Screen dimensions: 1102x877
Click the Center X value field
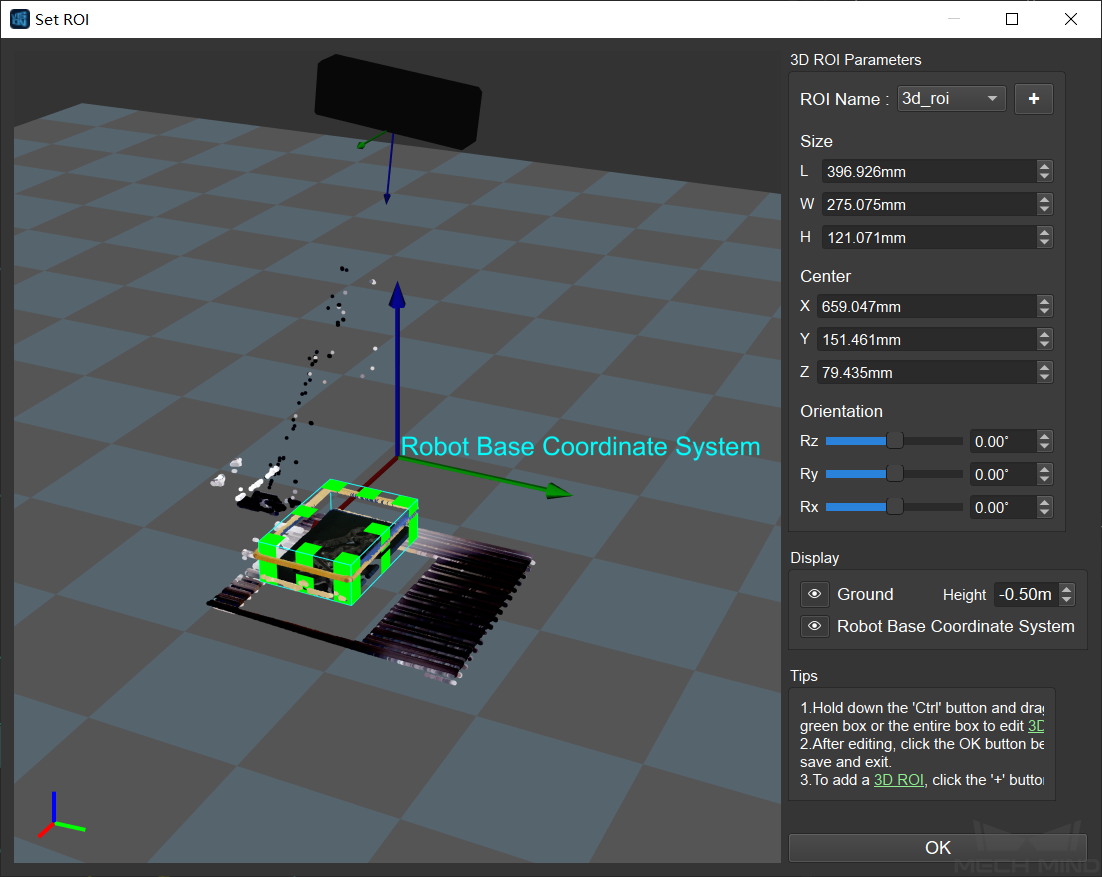tap(925, 307)
